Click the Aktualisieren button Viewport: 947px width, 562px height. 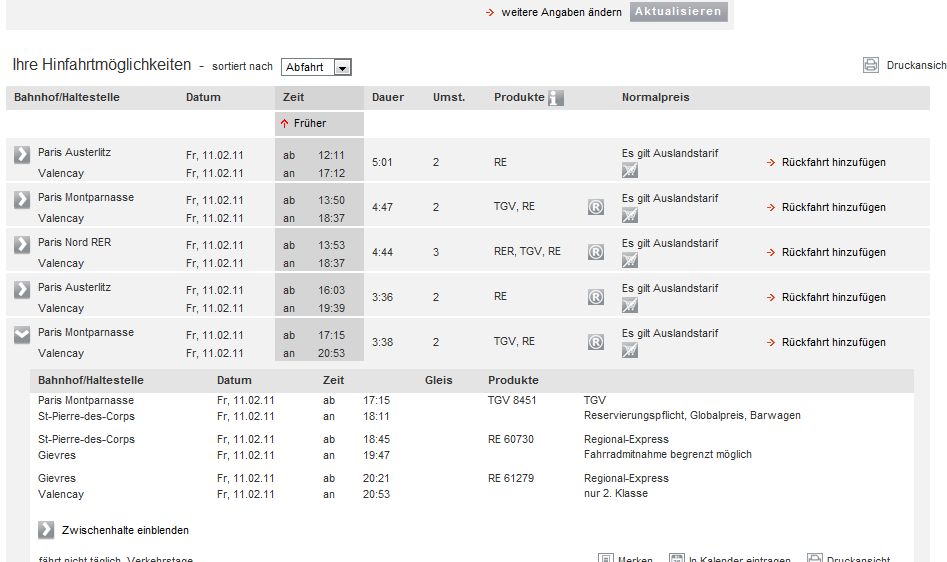[678, 11]
